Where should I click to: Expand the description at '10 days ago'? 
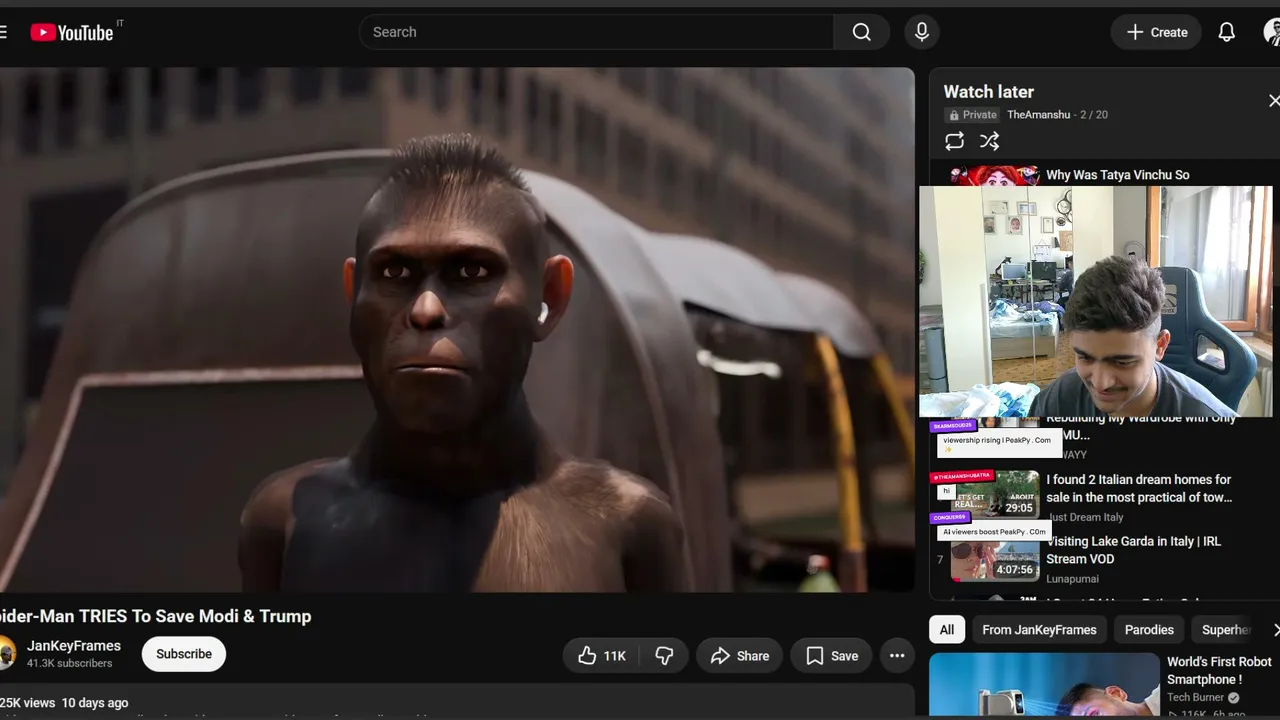click(95, 703)
